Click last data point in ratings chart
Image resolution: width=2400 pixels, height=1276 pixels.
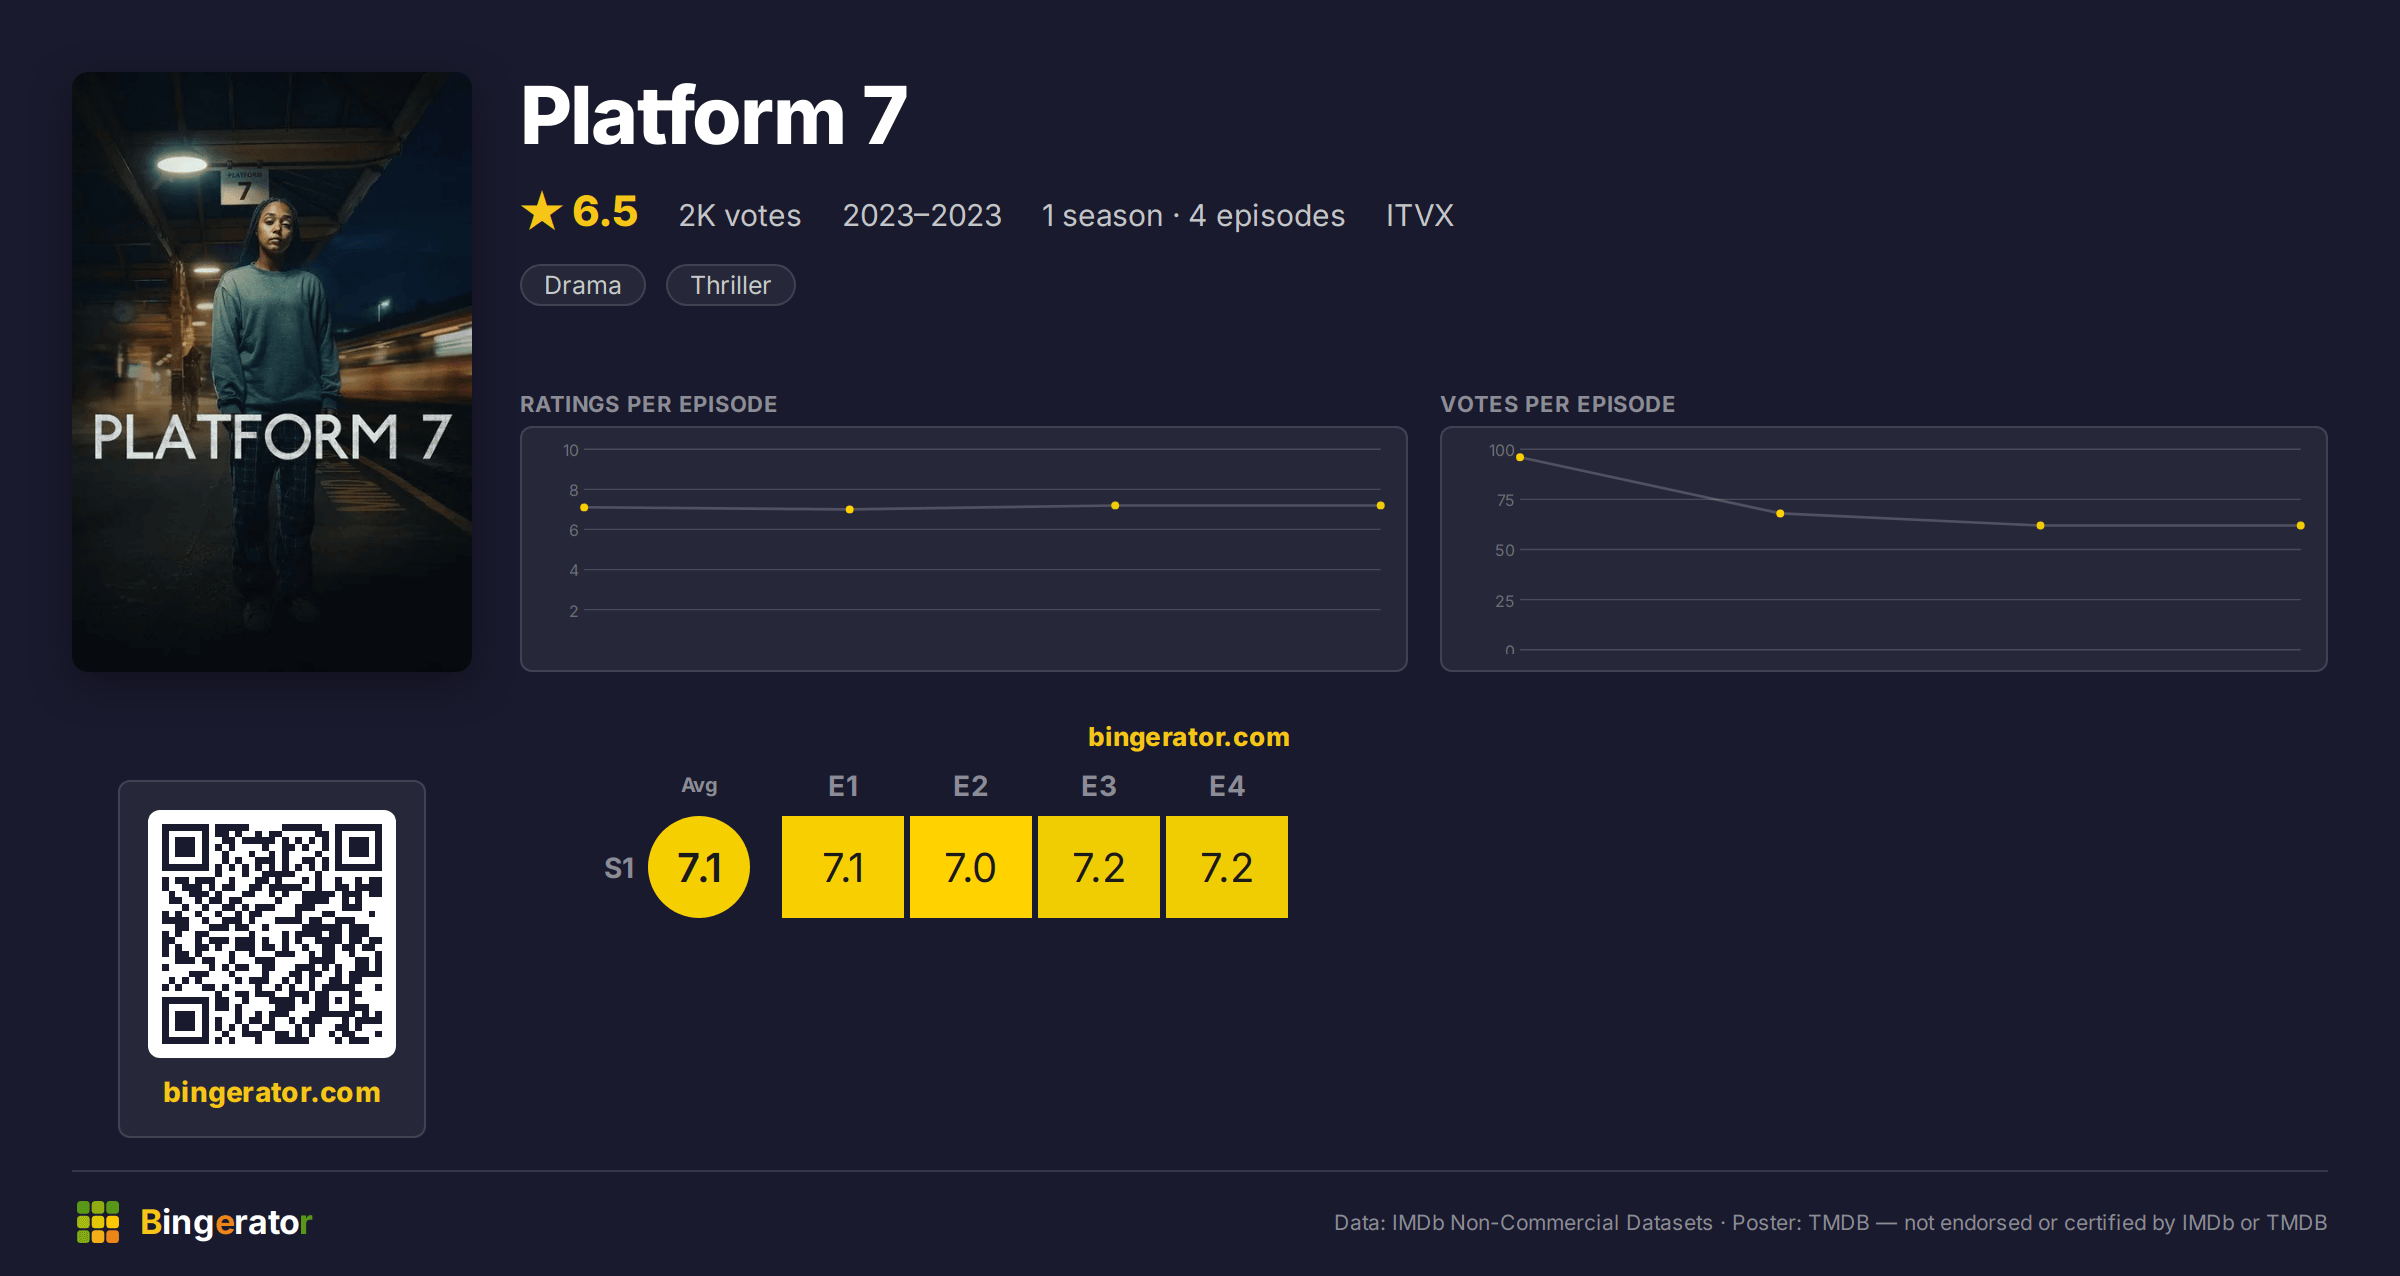pos(1381,506)
